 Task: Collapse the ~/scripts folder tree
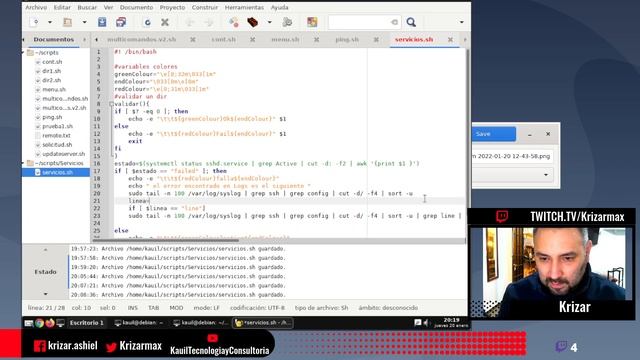[x=24, y=53]
